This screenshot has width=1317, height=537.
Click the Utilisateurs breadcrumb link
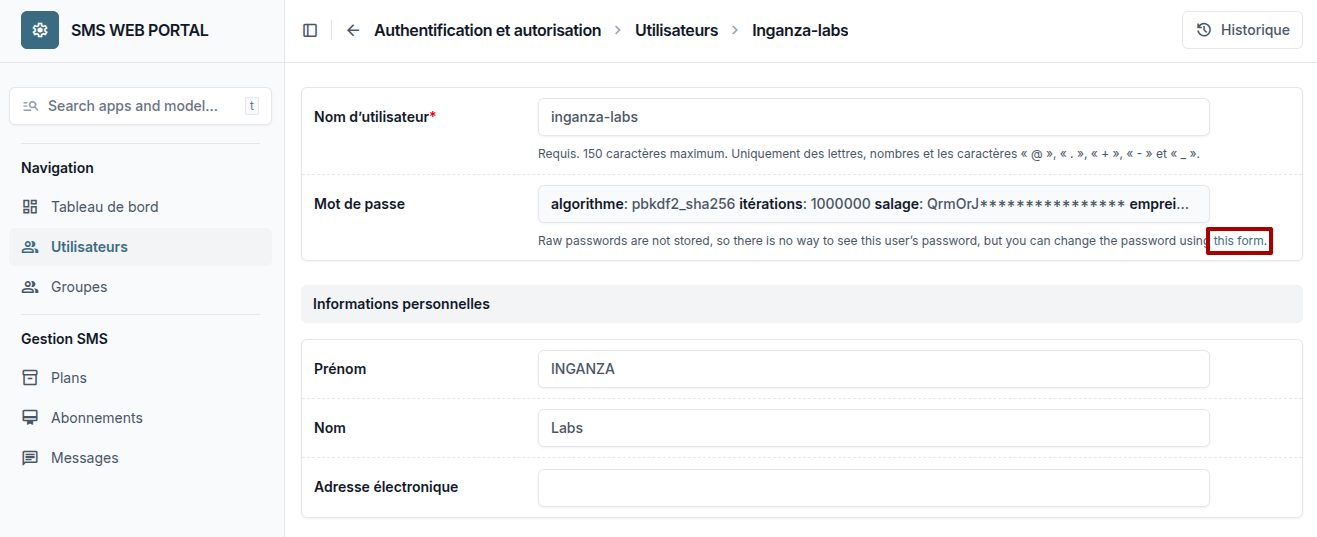[x=676, y=30]
